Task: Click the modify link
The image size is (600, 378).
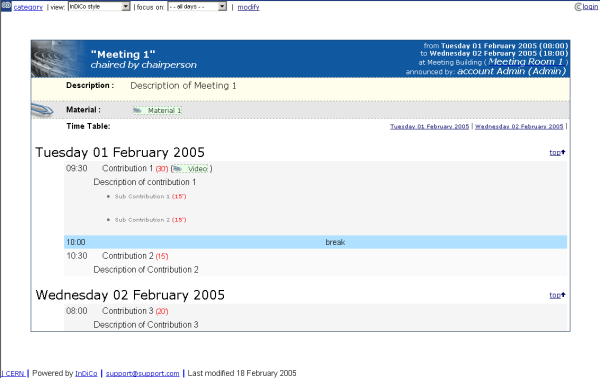Action: pos(248,7)
